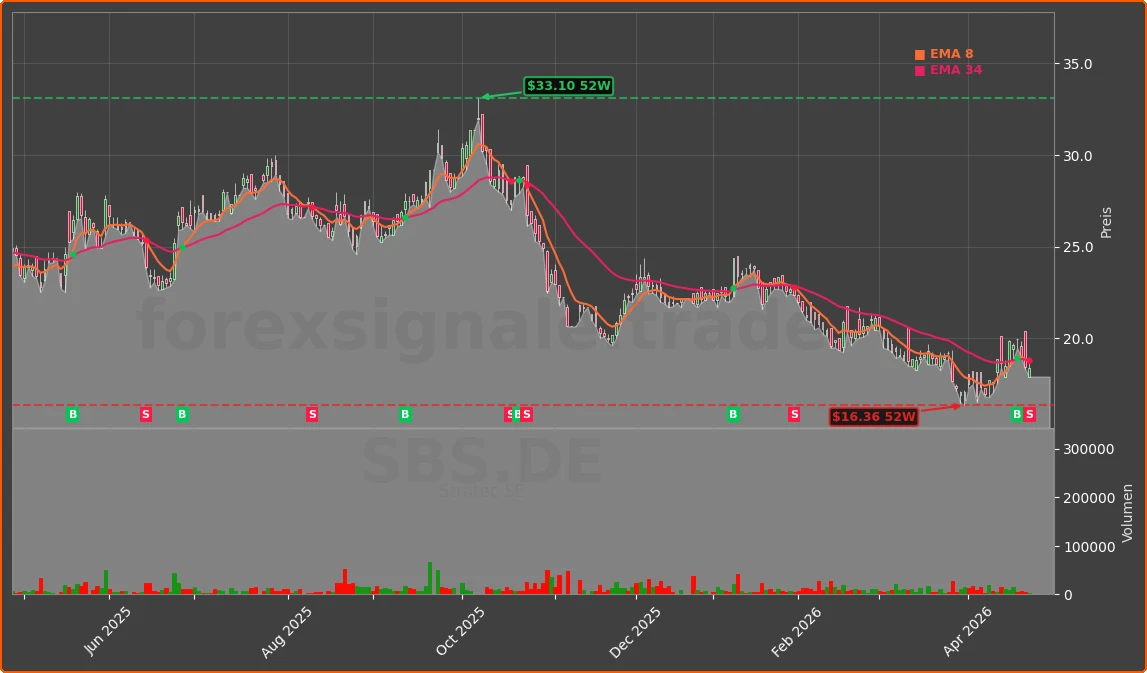
Task: Click the last S marker in October 2025 cluster
Action: 527,415
